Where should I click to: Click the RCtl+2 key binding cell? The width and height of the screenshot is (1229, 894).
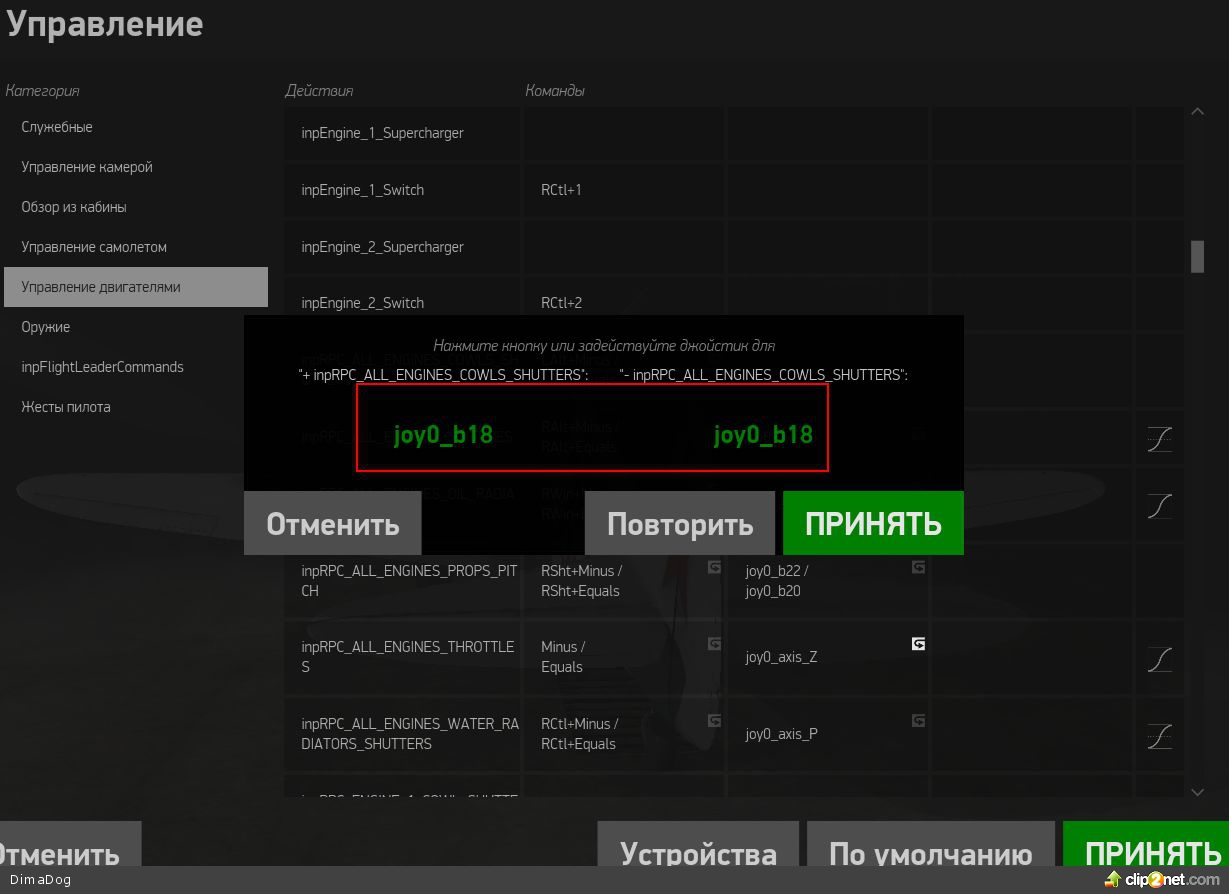point(622,303)
